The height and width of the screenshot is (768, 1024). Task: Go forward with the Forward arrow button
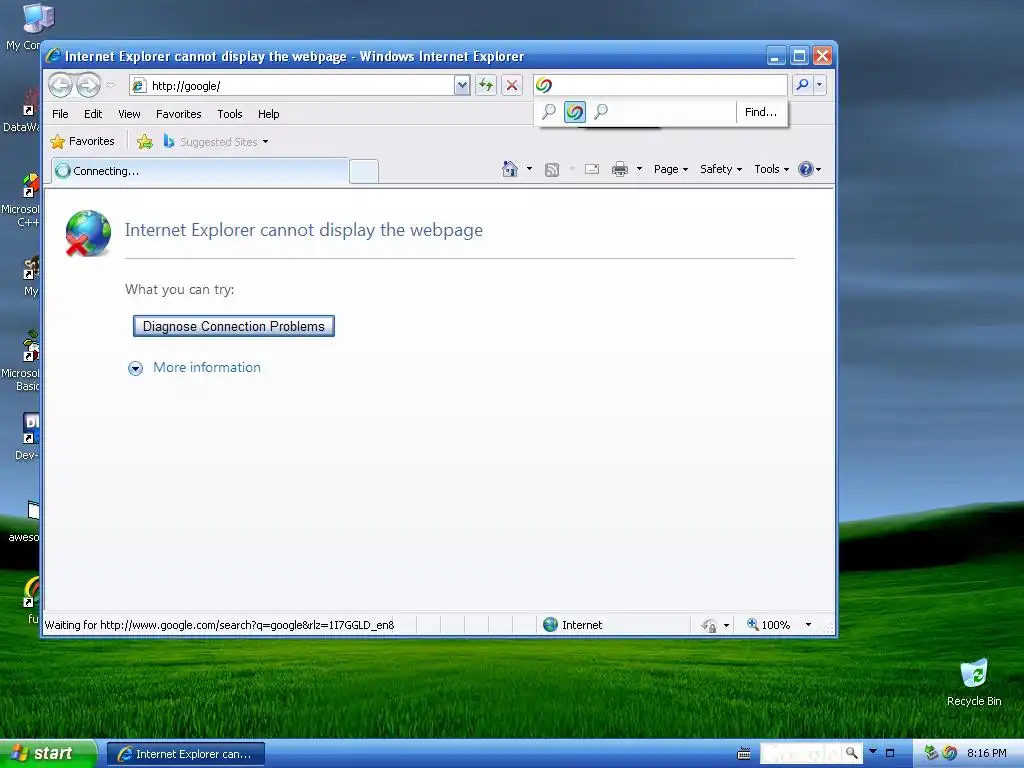click(88, 85)
